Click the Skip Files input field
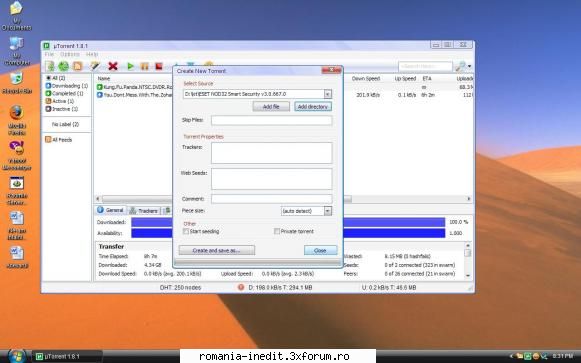The height and width of the screenshot is (363, 581). pyautogui.click(x=272, y=120)
